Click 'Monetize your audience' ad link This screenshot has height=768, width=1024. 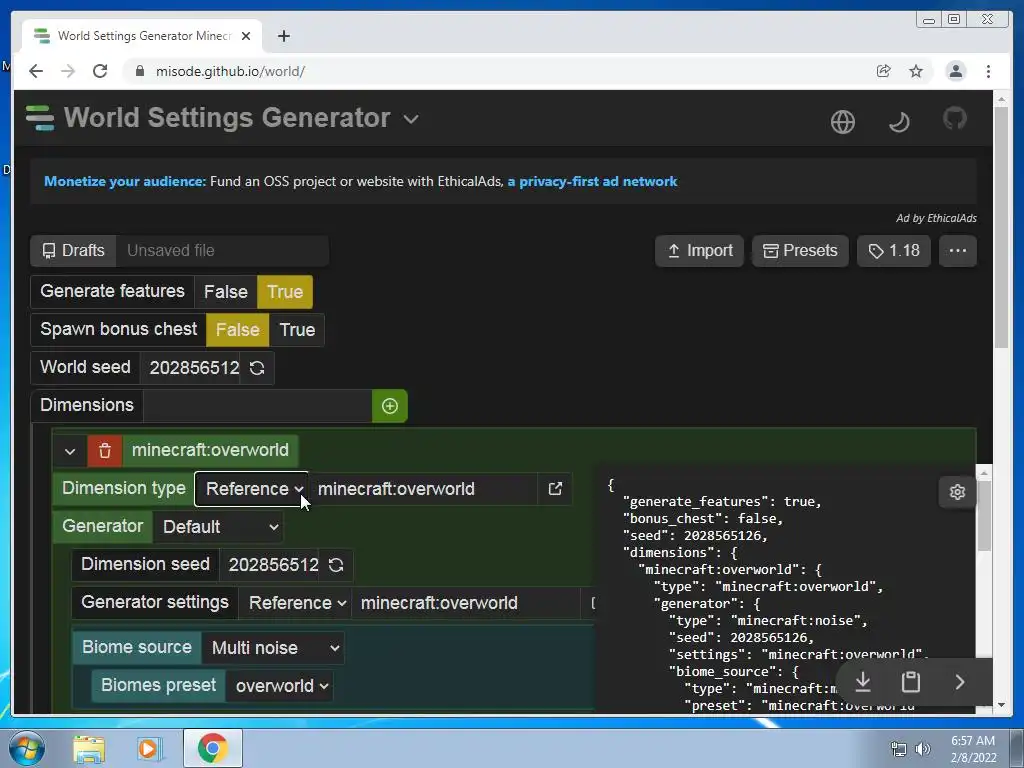coord(125,182)
